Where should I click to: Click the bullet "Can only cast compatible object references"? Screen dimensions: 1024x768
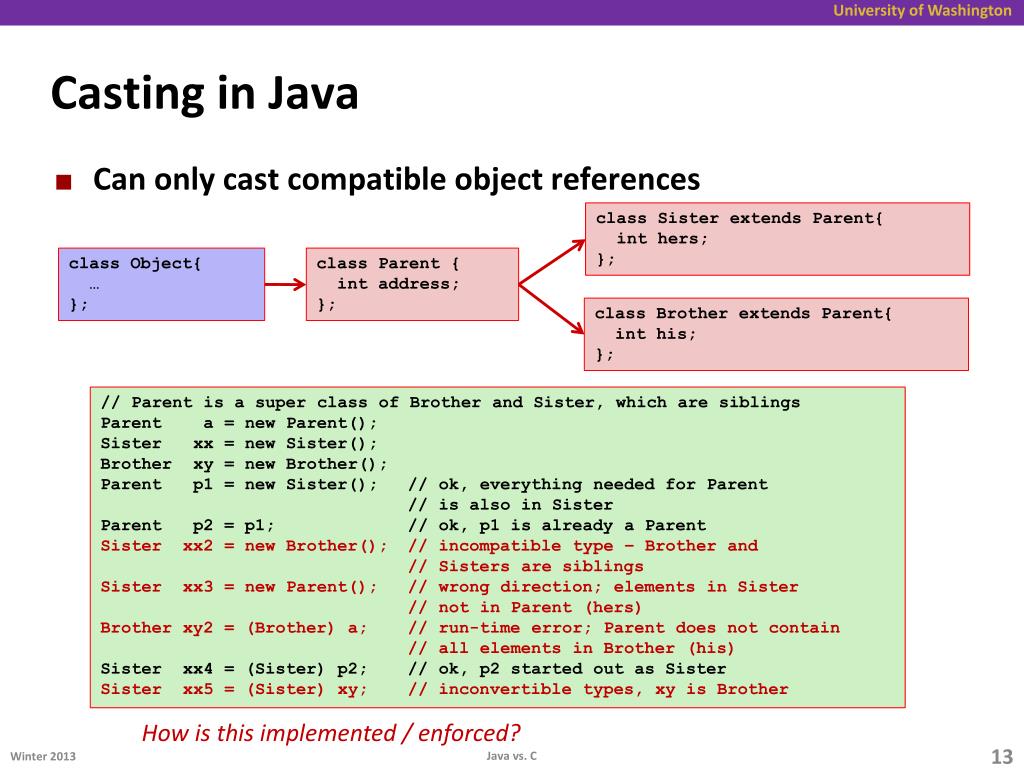pos(396,179)
